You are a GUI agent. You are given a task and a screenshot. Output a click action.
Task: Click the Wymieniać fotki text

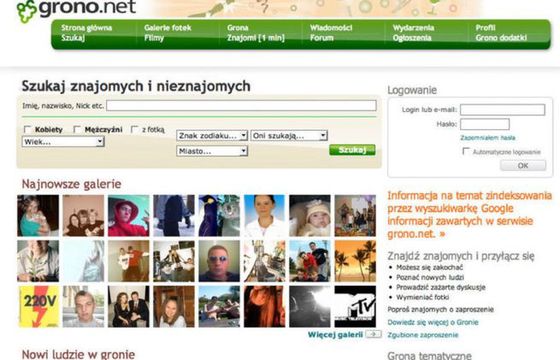422,297
